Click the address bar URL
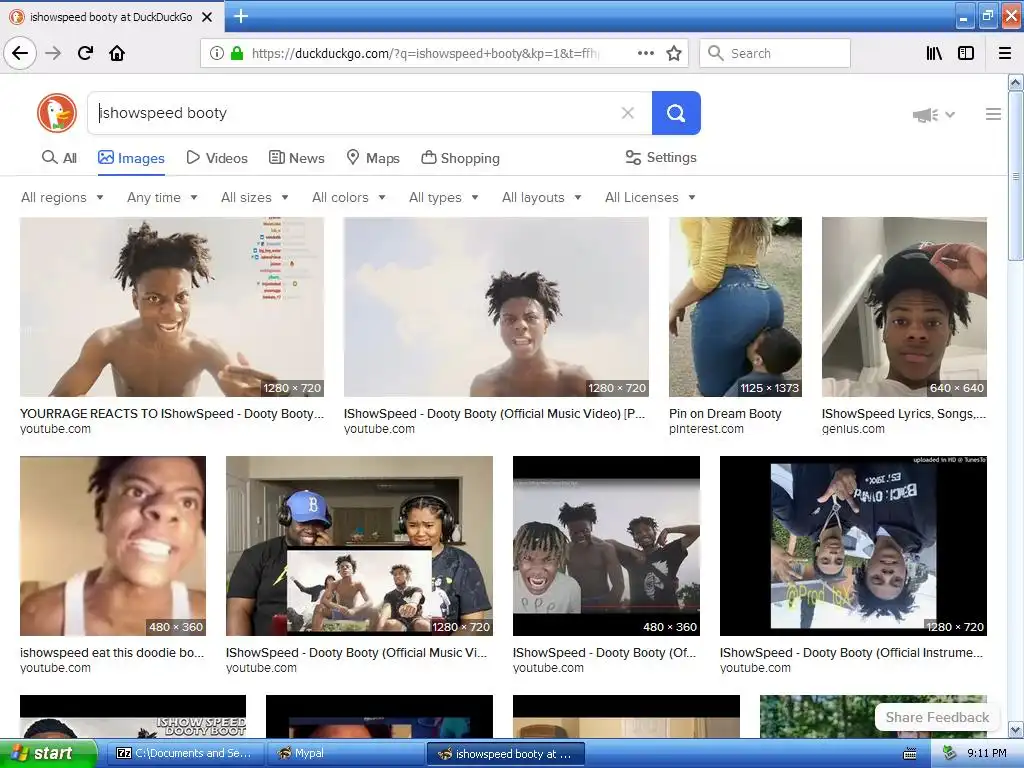Screen dimensions: 1024x768 424,53
